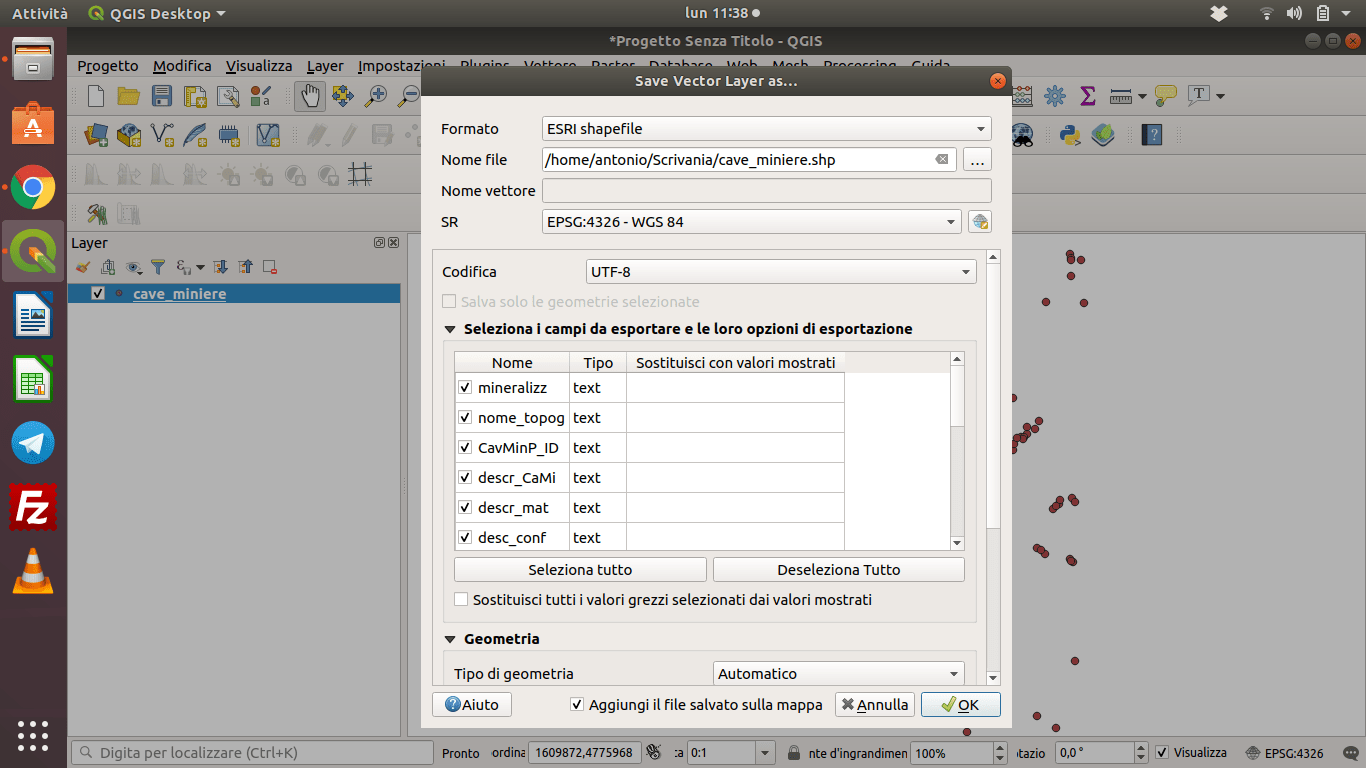Open the Data Source Manager icon
The width and height of the screenshot is (1366, 768).
point(96,134)
